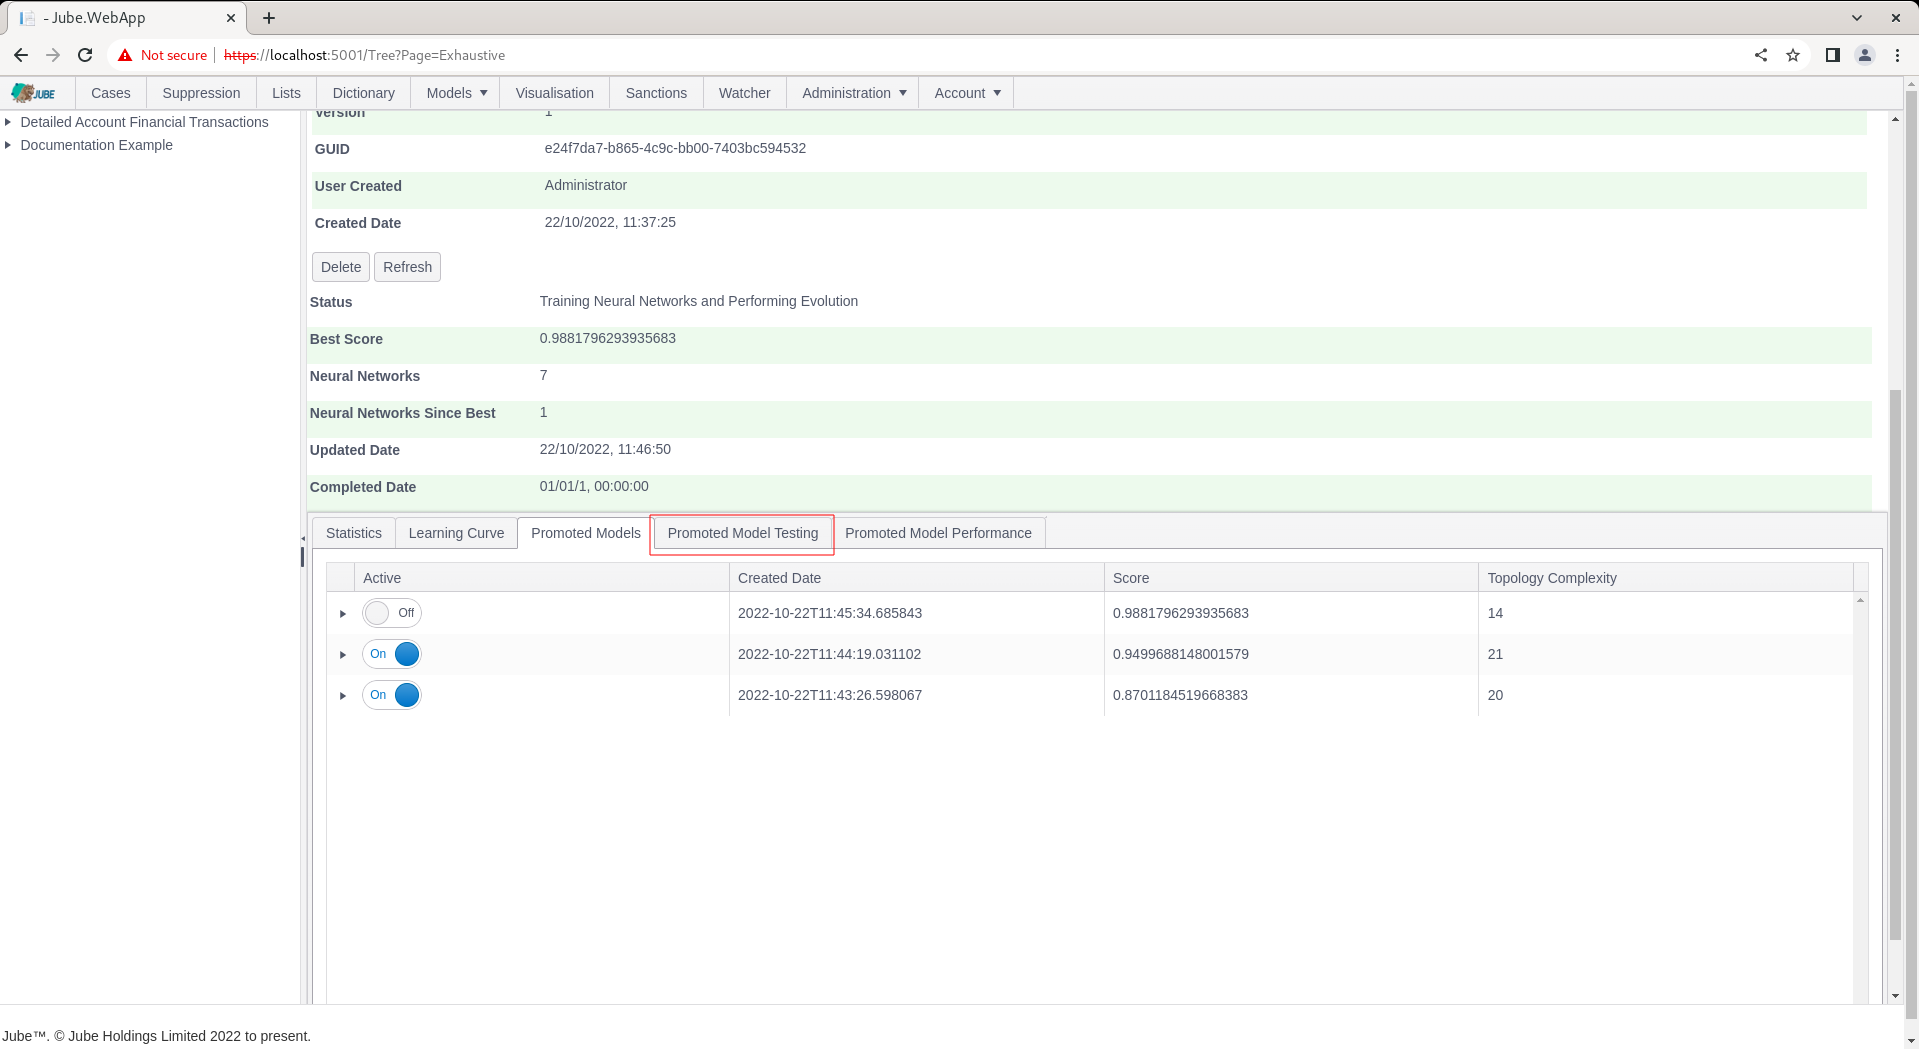The height and width of the screenshot is (1049, 1919).
Task: Click the Jube logo icon
Action: click(x=34, y=93)
